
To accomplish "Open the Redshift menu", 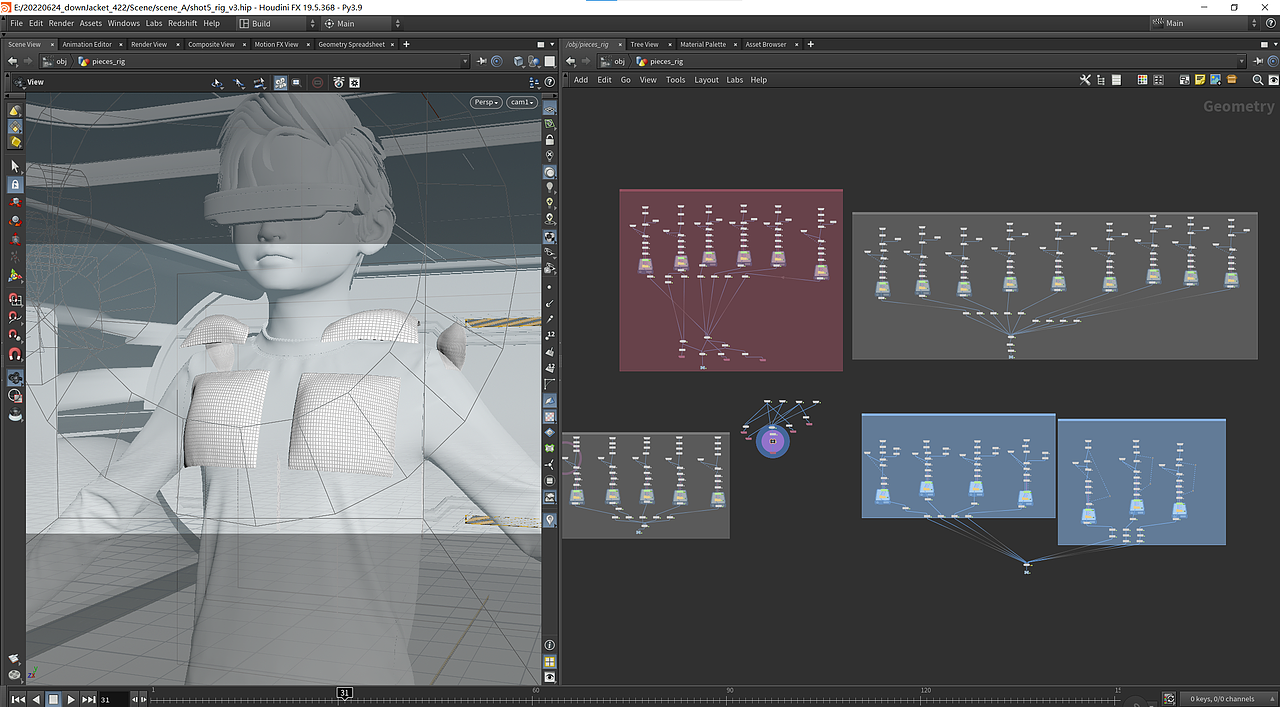I will click(x=182, y=23).
